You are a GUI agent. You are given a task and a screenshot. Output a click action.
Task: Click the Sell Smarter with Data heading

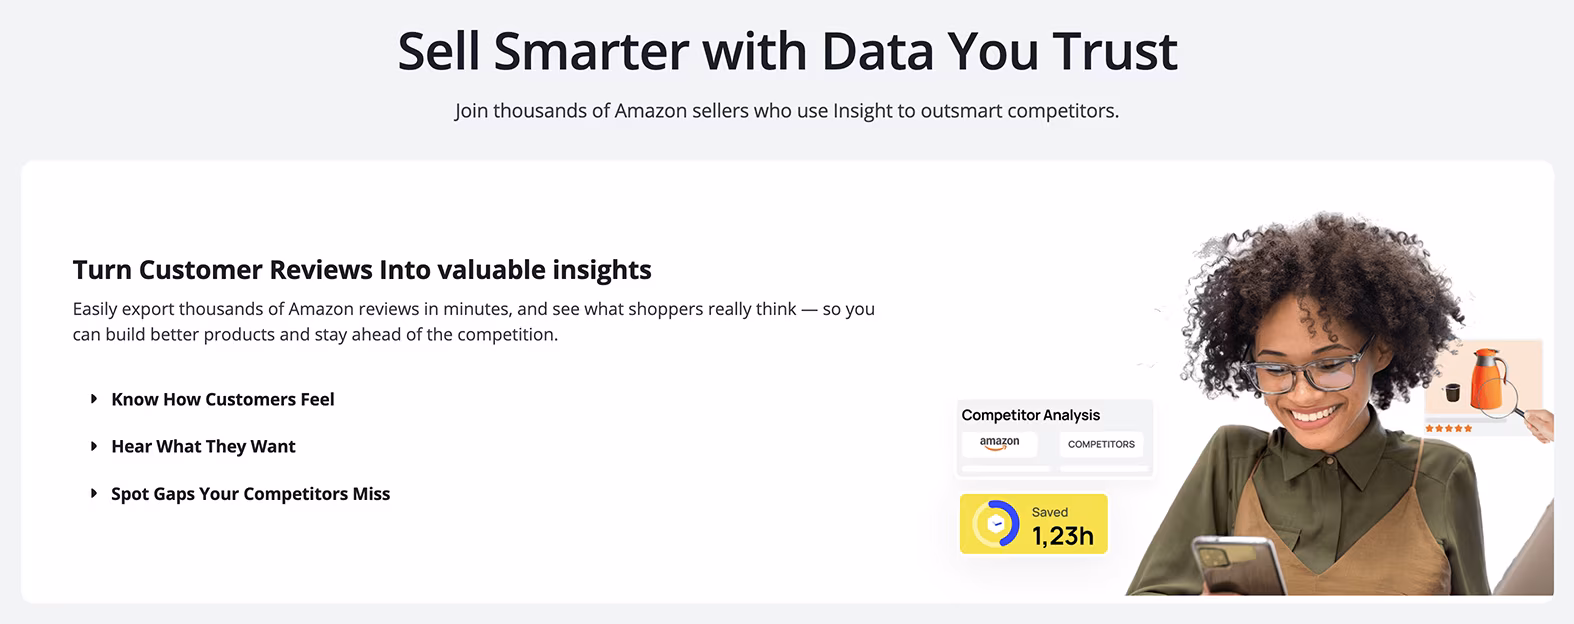click(x=787, y=50)
